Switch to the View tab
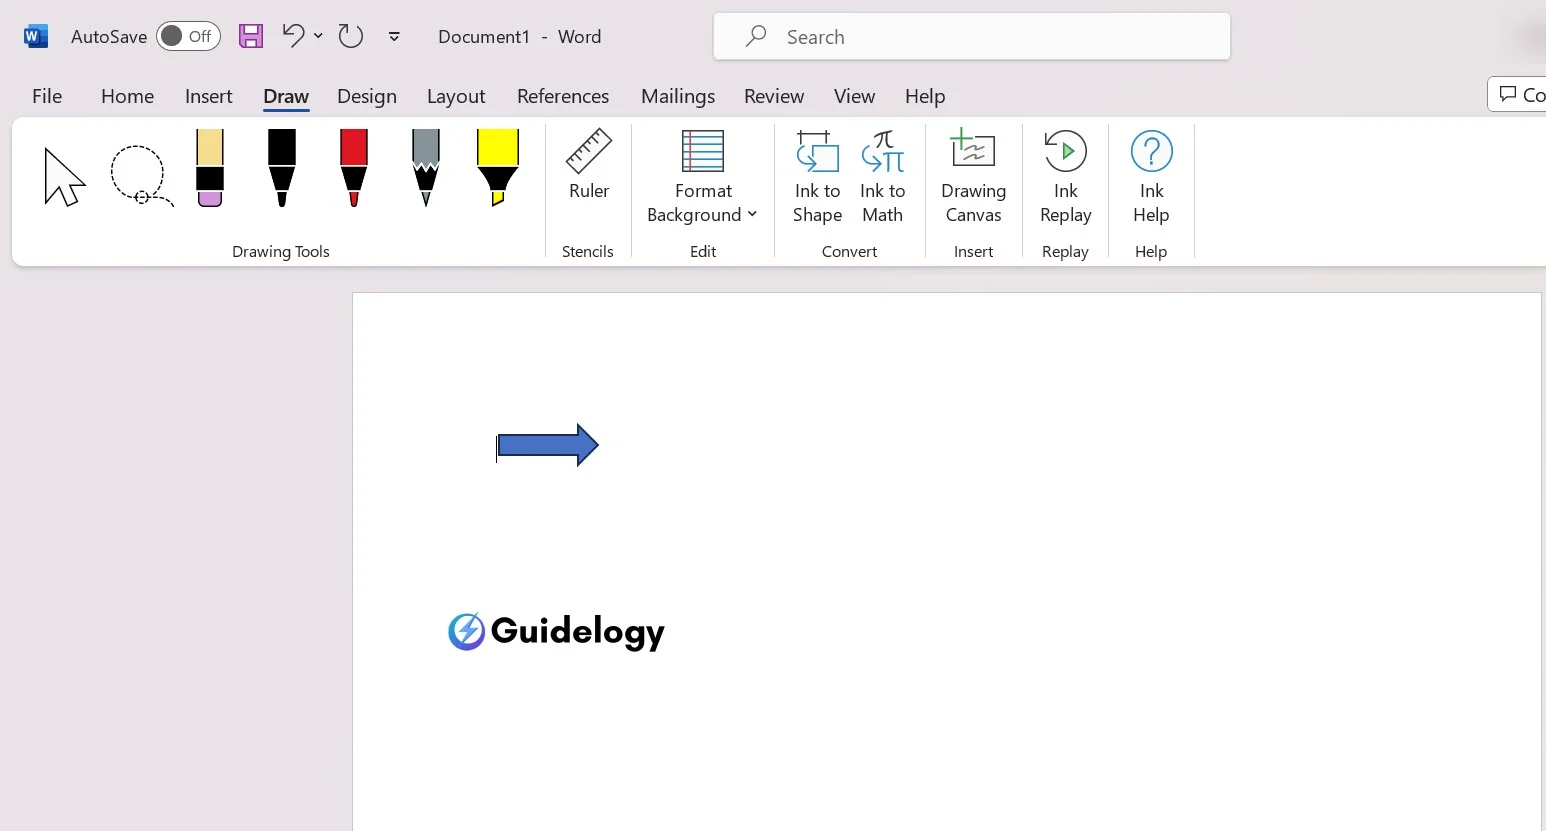 click(854, 96)
